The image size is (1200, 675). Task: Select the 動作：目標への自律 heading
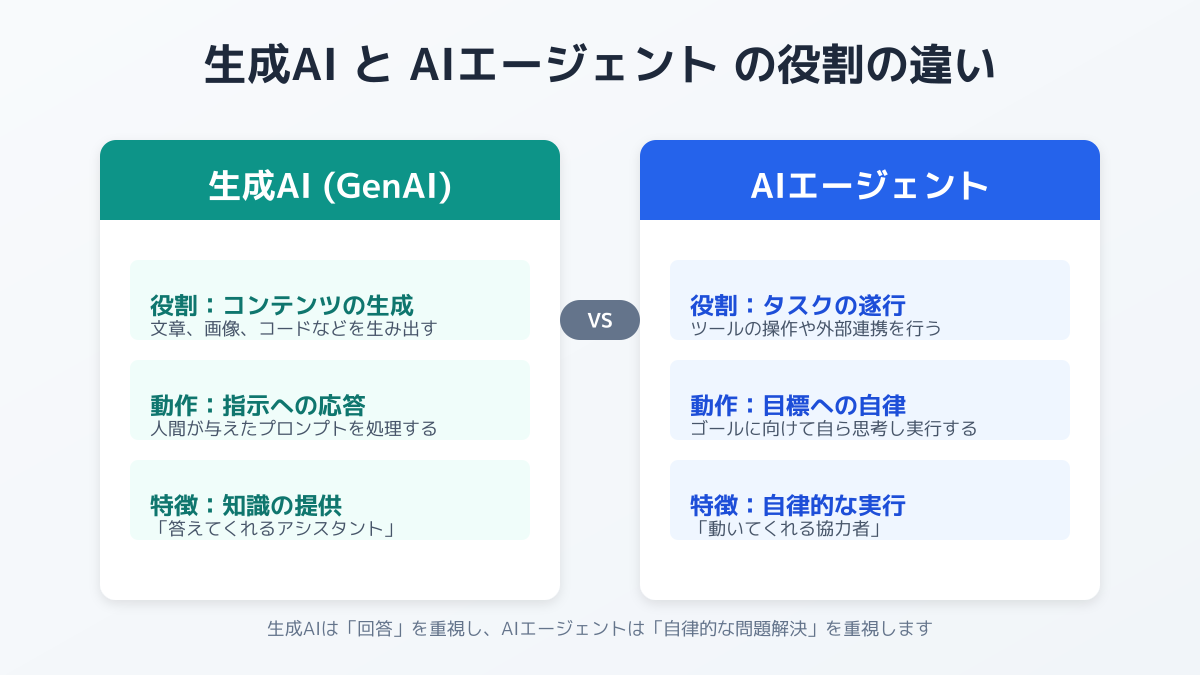(798, 405)
